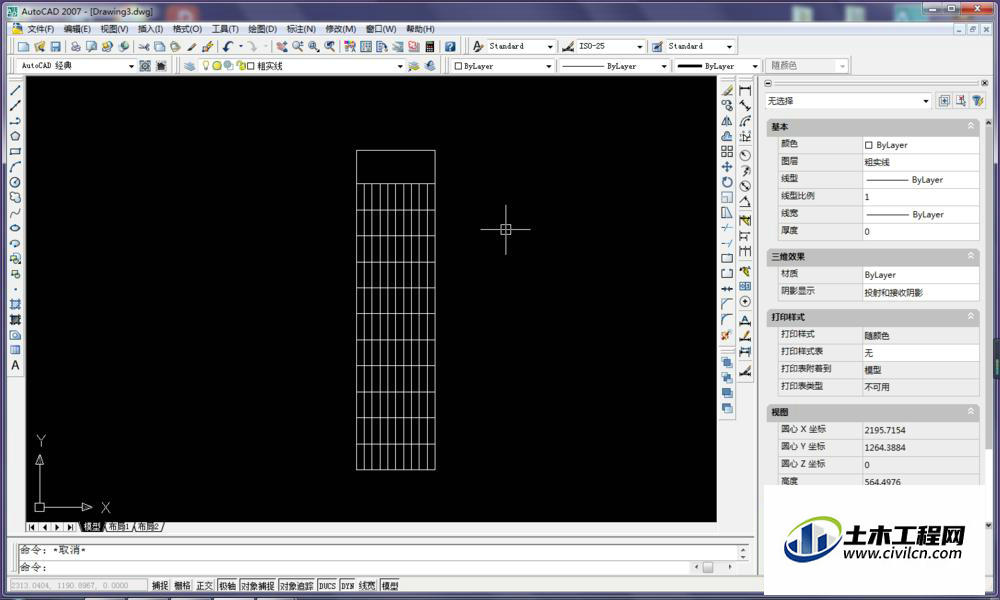Open the 格式(O) menu

pyautogui.click(x=187, y=29)
